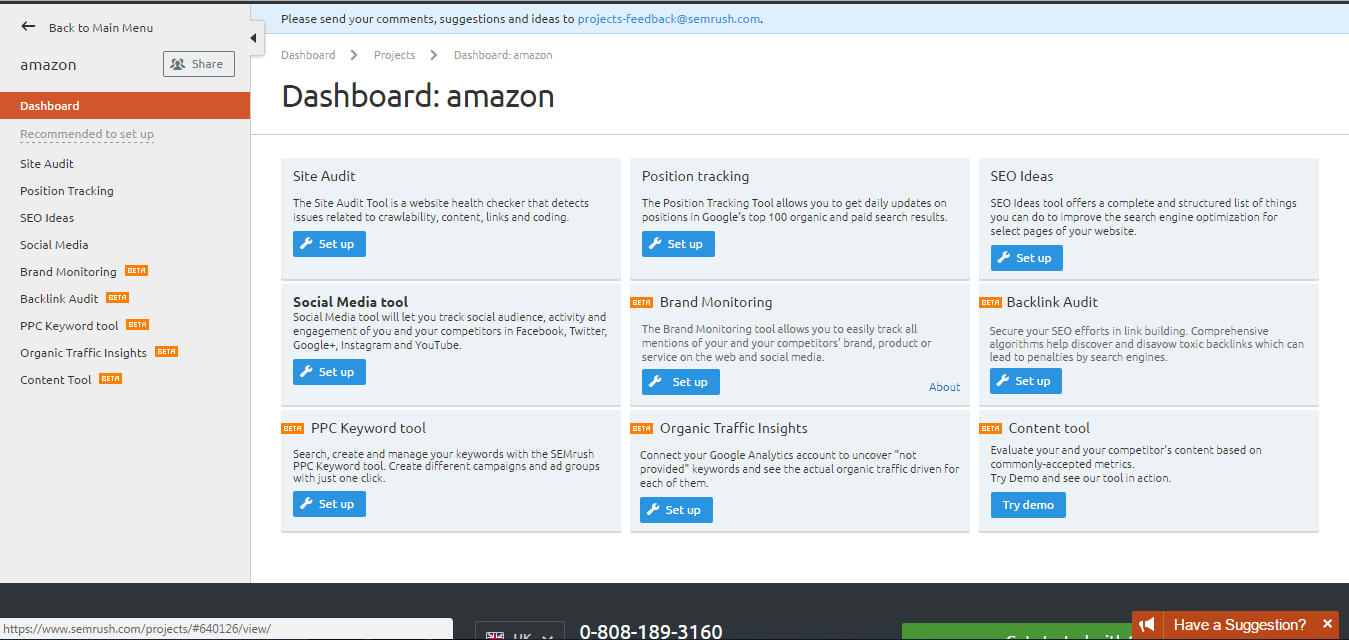Image resolution: width=1349 pixels, height=640 pixels.
Task: Click the PPC Keyword tool card title
Action: pyautogui.click(x=368, y=428)
